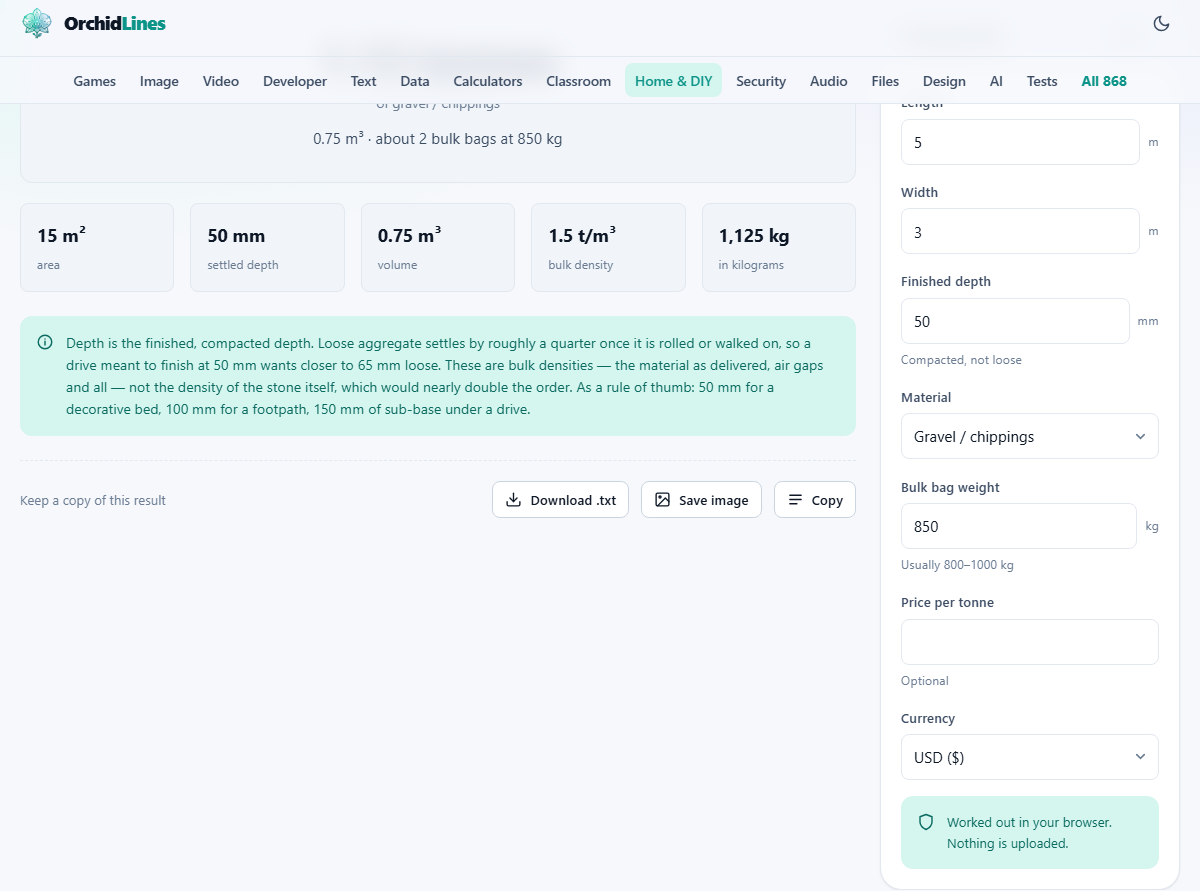Open the Files category tab
Viewport: 1200px width, 891px height.
(x=885, y=81)
